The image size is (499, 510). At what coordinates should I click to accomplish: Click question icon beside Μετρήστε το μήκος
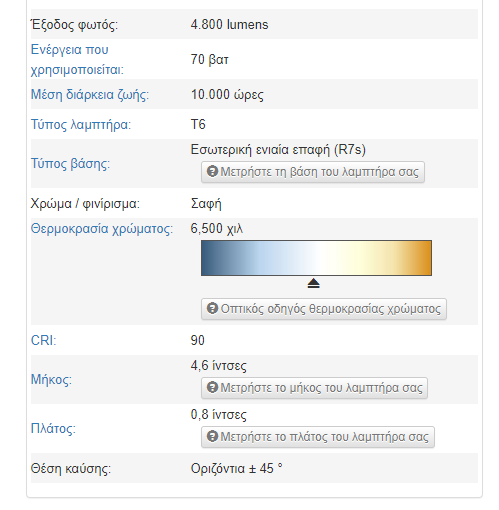click(212, 387)
